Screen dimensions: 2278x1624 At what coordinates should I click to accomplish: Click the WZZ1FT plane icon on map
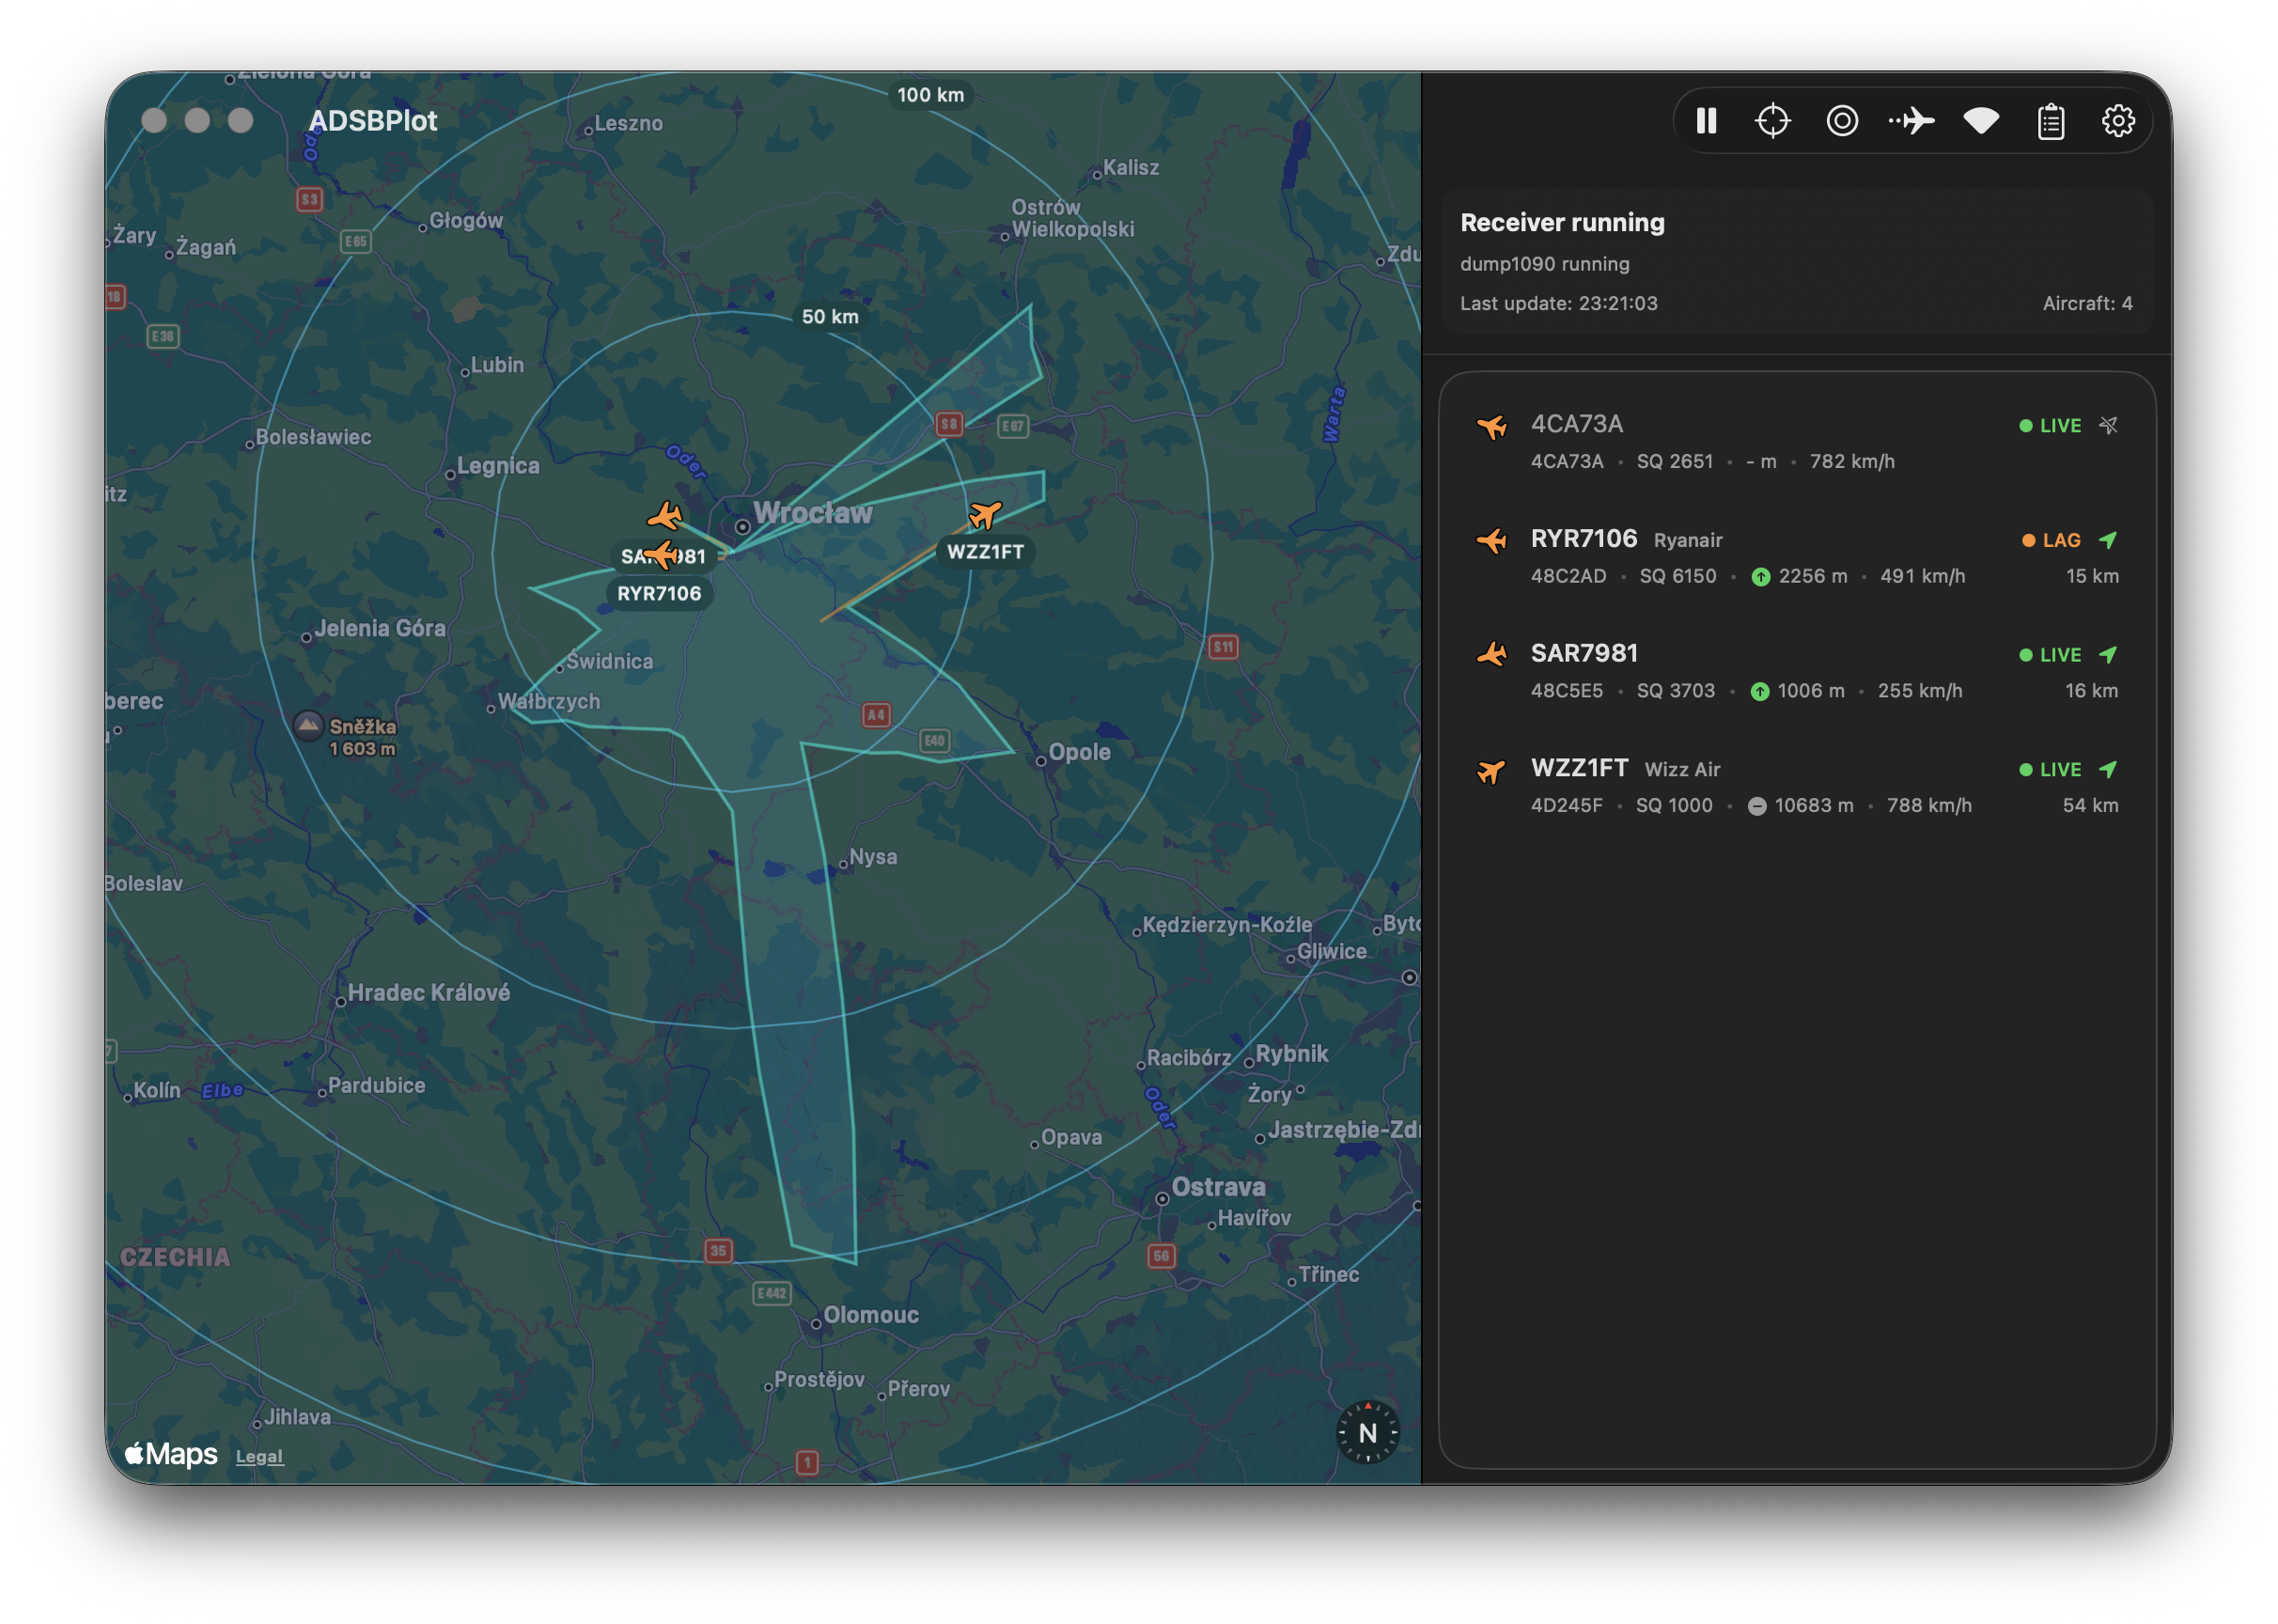click(x=985, y=515)
